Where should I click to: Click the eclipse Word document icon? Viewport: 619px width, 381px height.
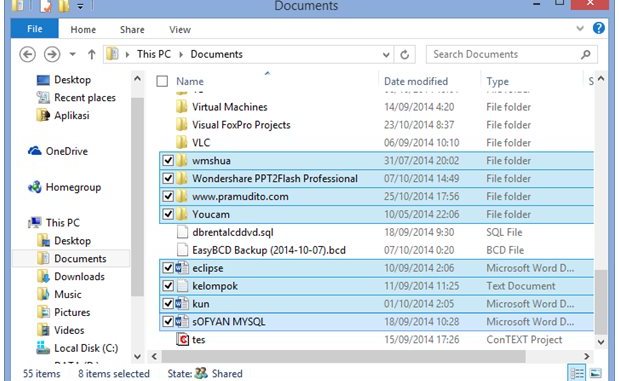(182, 268)
